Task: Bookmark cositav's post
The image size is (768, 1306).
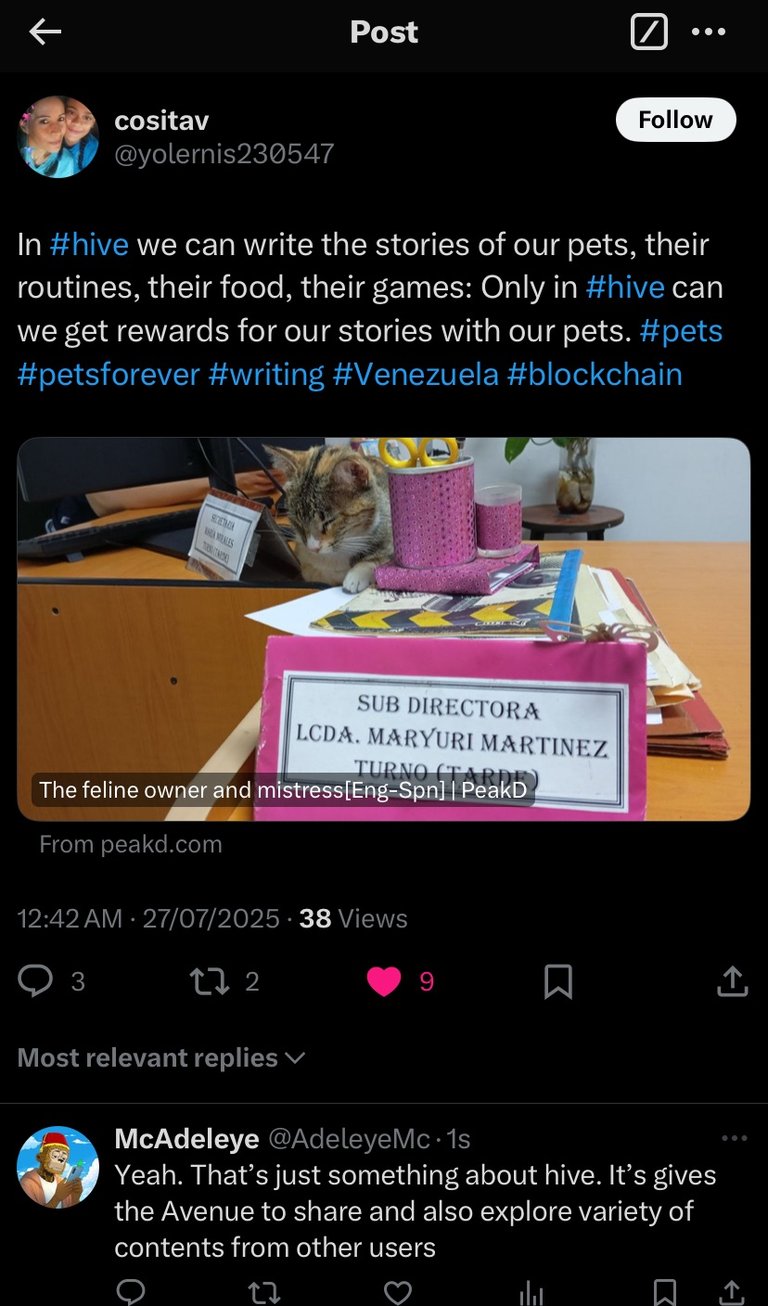Action: pos(558,982)
